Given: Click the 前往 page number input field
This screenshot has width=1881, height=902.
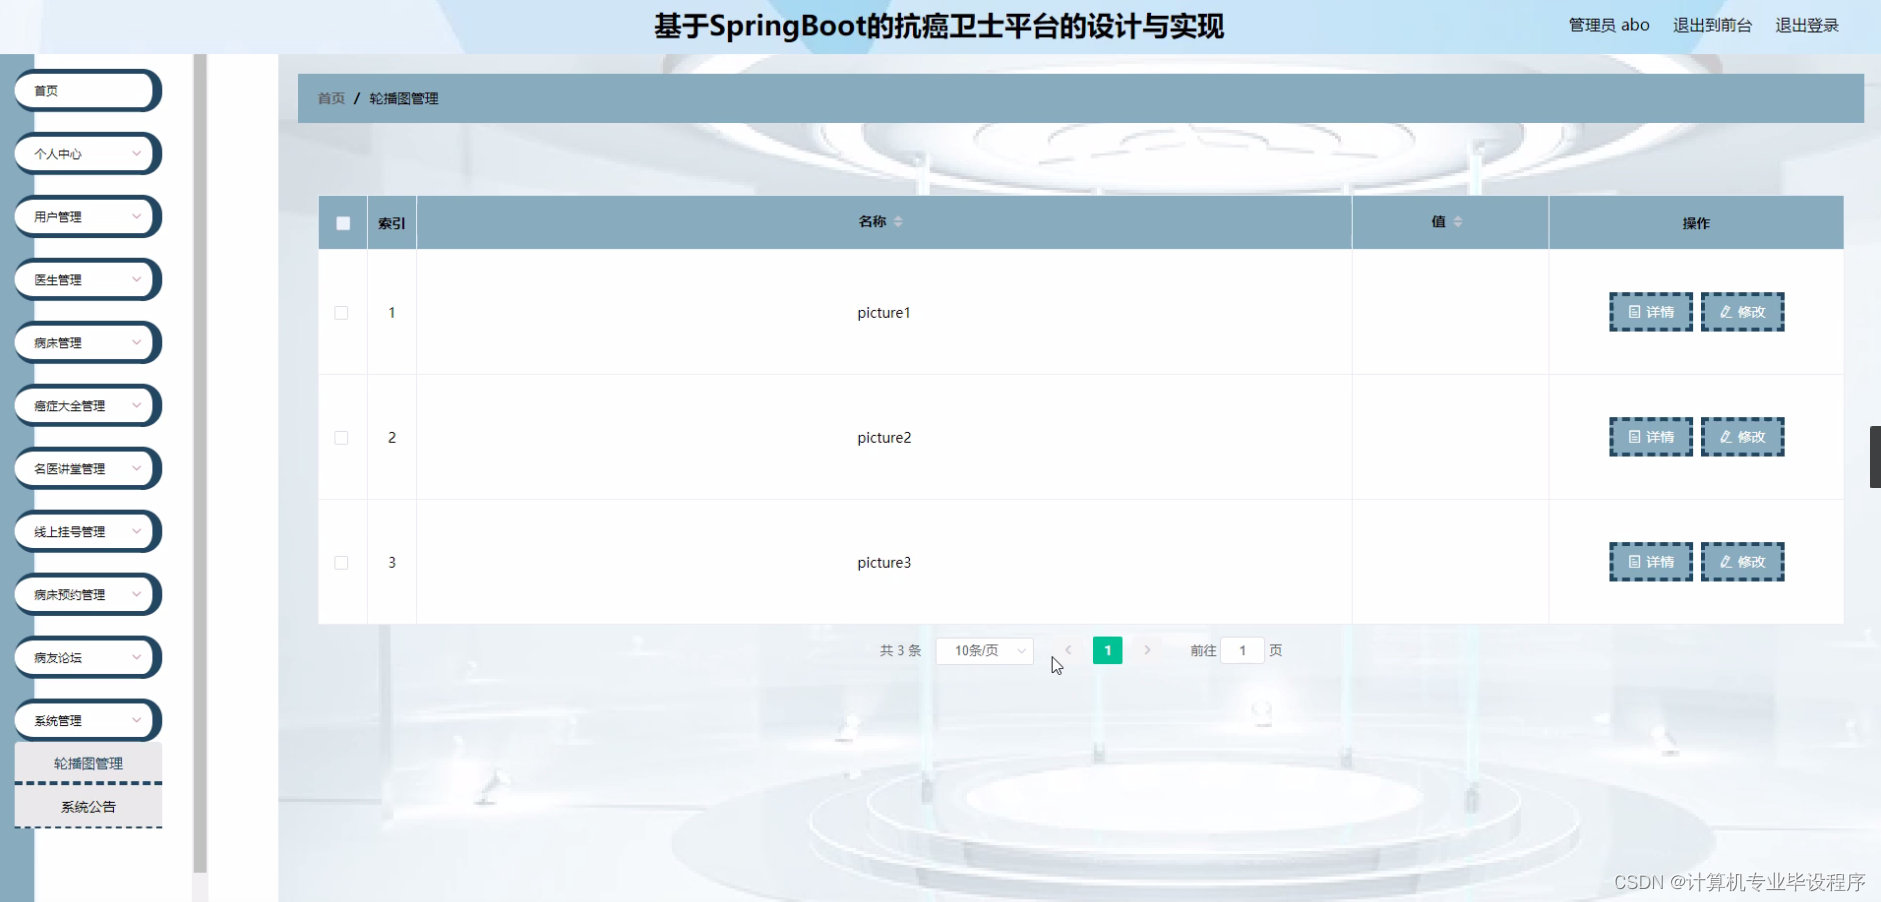Looking at the screenshot, I should click(1242, 650).
